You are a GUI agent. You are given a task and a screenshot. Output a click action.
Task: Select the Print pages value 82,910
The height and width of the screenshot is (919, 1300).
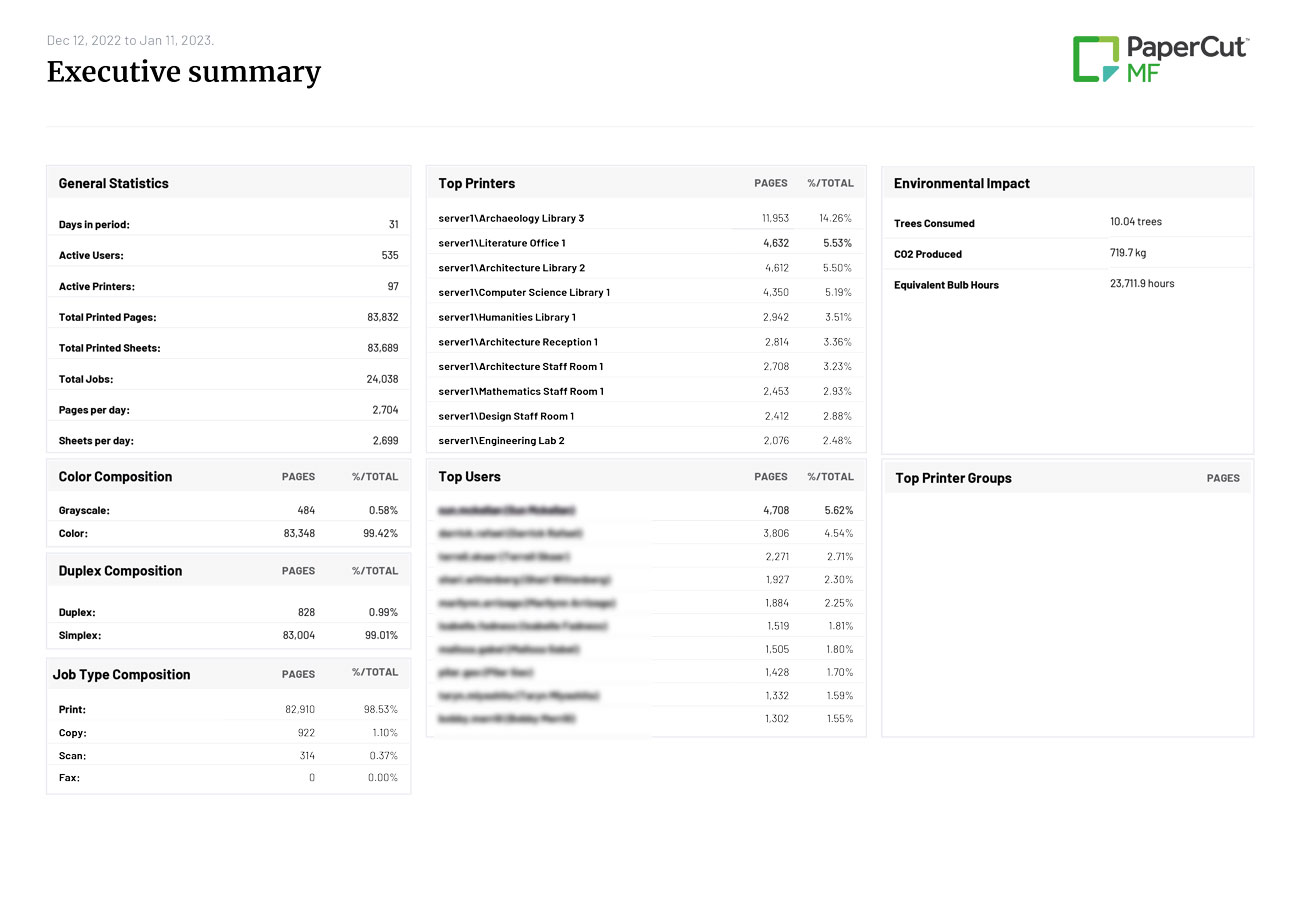coord(300,709)
